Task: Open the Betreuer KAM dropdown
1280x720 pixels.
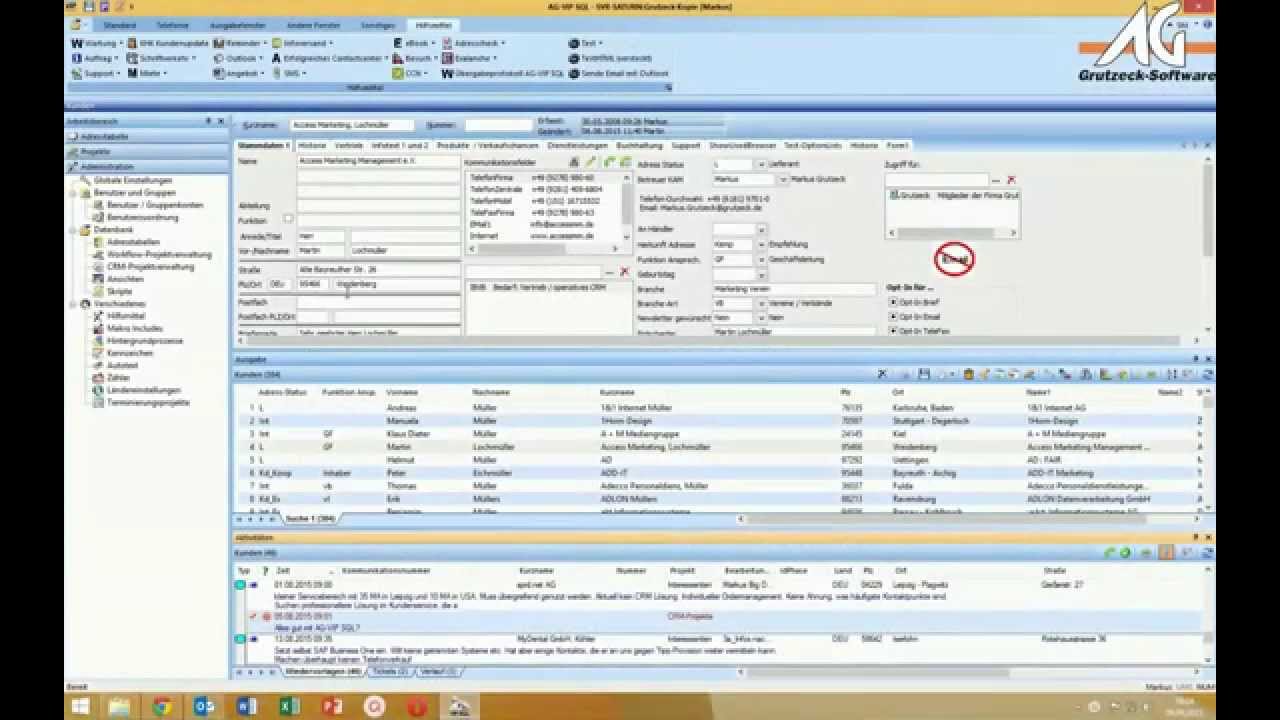Action: 783,179
